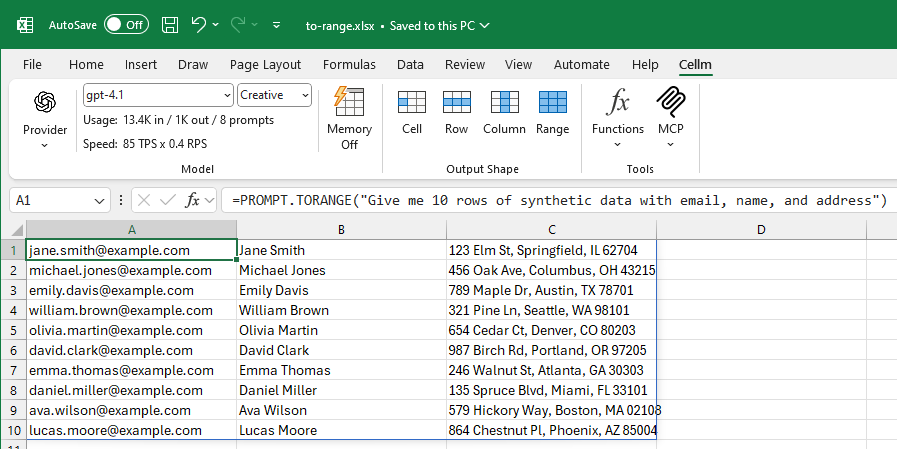Expand the gpt-4.1 model dropdown
The width and height of the screenshot is (897, 449).
(x=225, y=96)
